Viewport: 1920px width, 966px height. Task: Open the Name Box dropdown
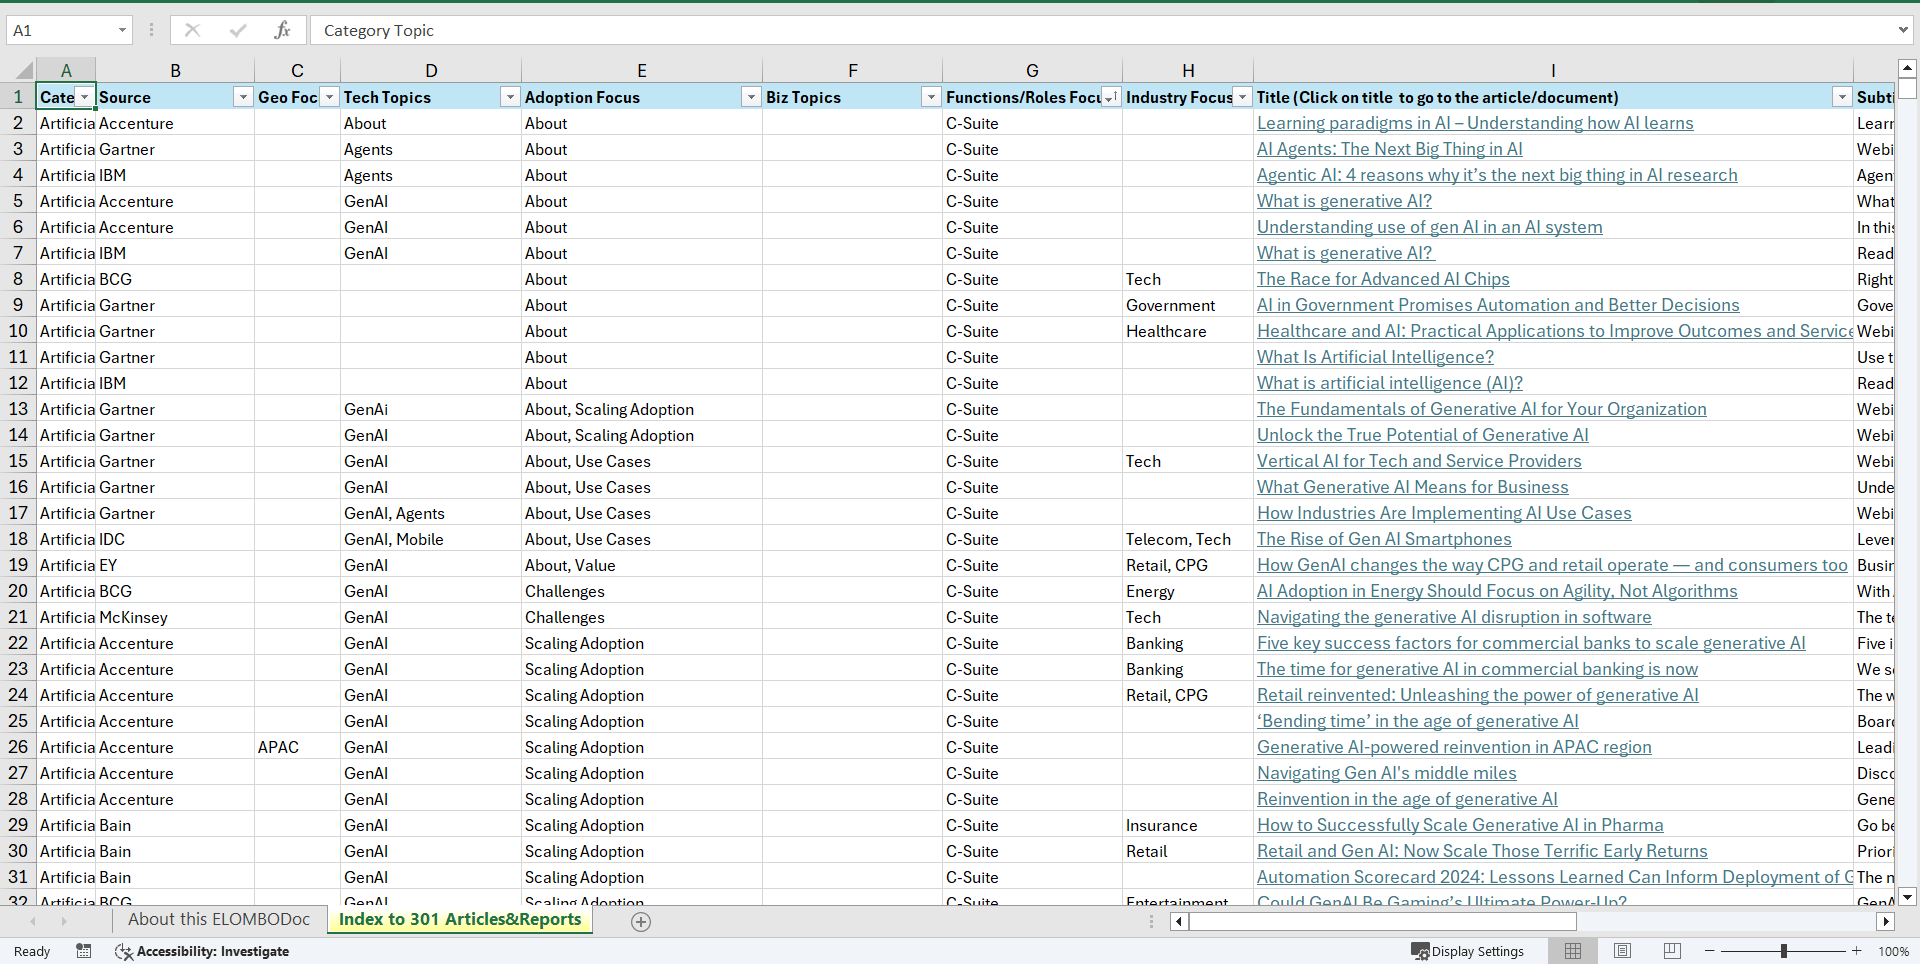122,30
